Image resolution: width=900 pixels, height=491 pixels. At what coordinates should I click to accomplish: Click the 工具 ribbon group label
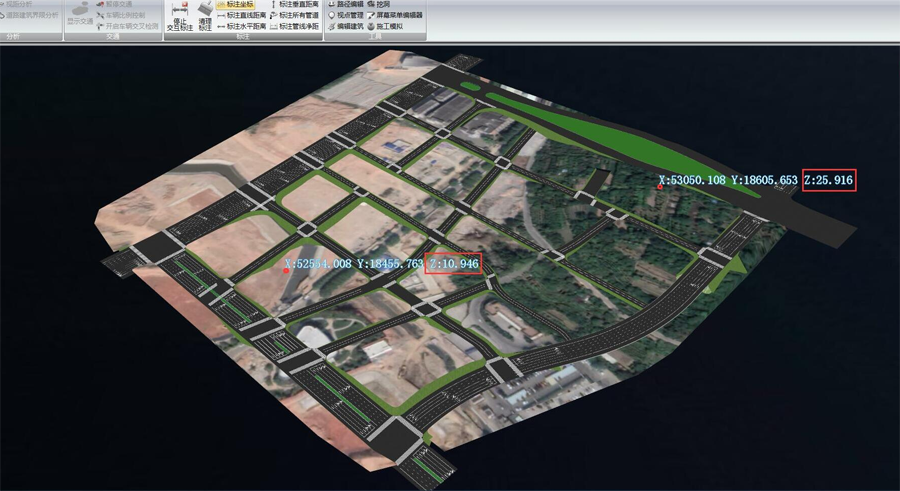(x=375, y=37)
